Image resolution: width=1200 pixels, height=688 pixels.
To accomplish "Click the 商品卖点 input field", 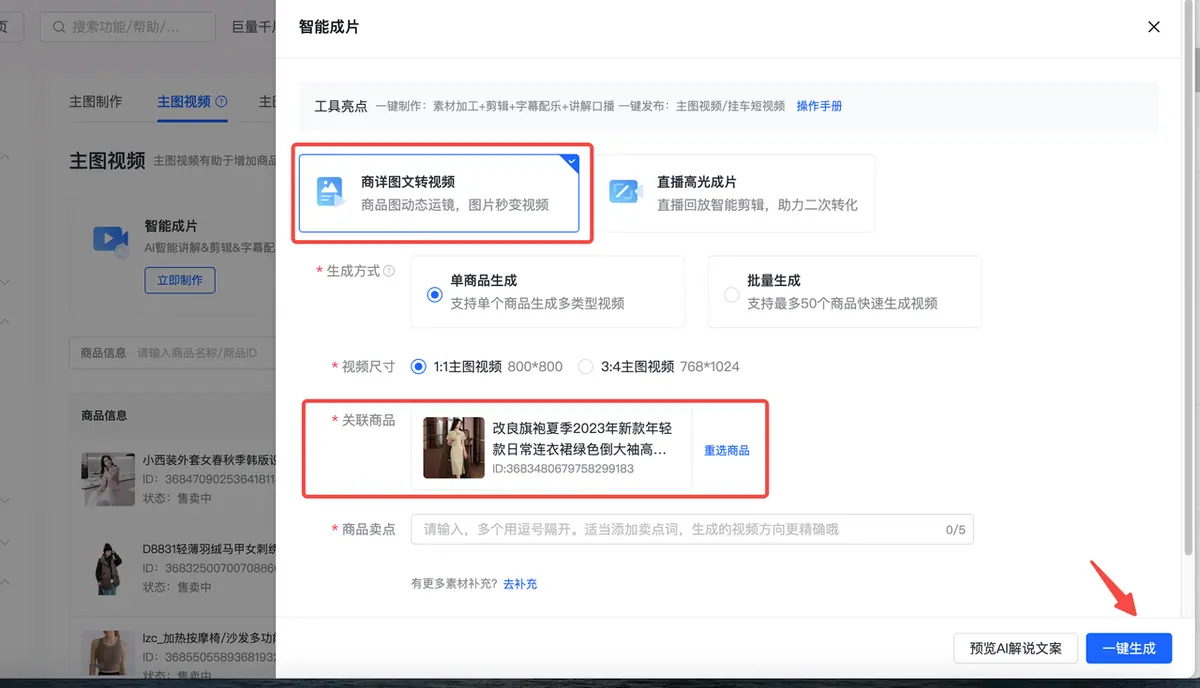I will coord(692,530).
